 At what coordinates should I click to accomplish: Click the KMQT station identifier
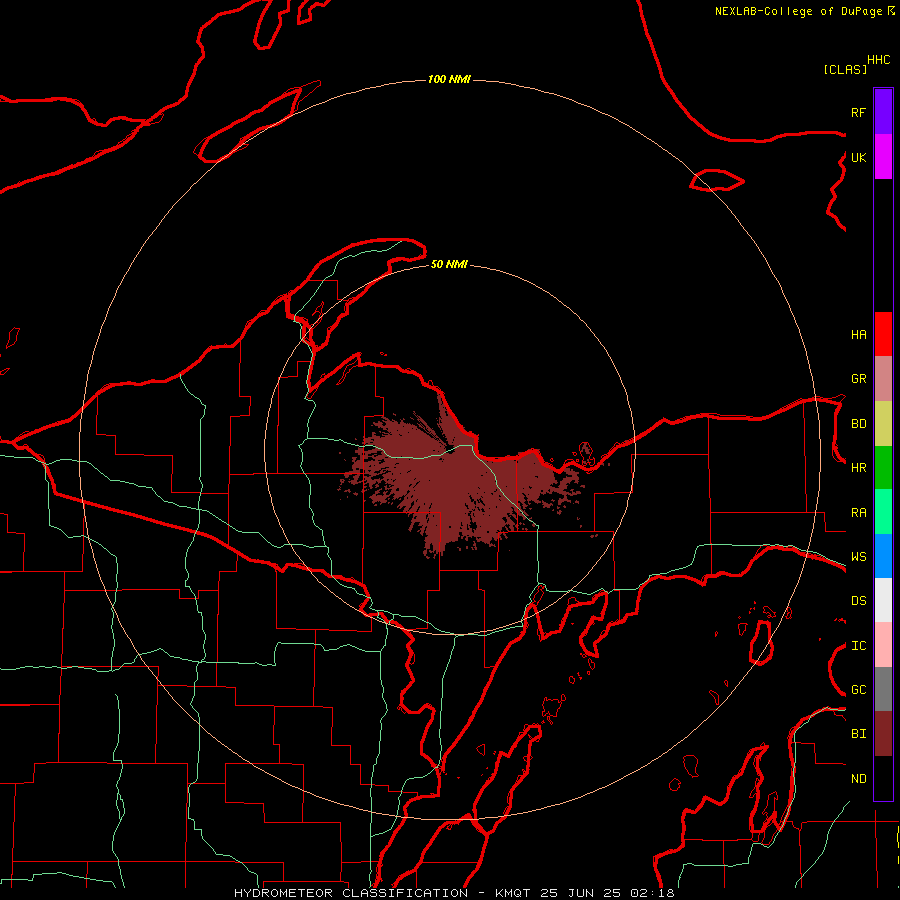(513, 893)
